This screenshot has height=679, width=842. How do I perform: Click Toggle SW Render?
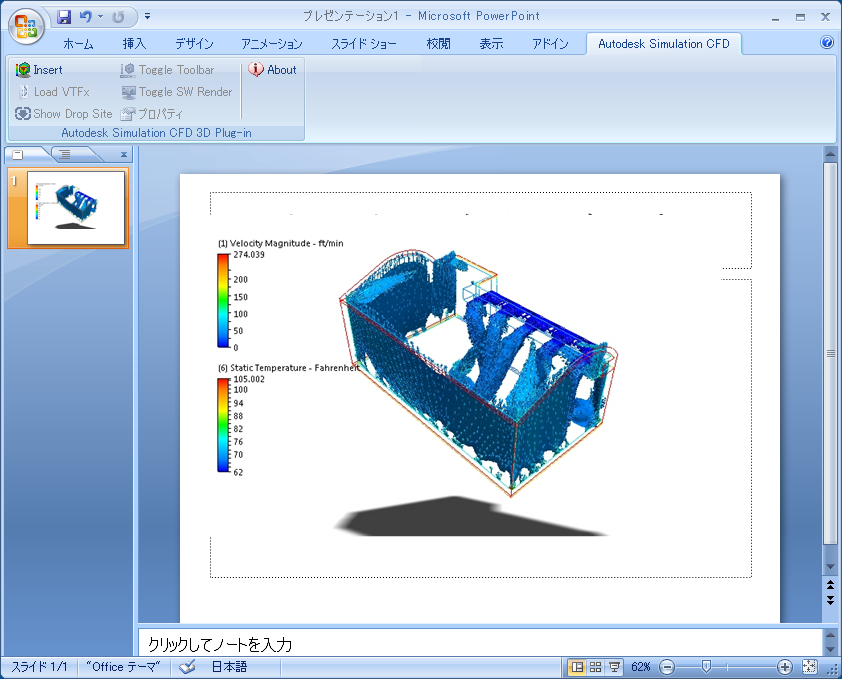pos(177,92)
